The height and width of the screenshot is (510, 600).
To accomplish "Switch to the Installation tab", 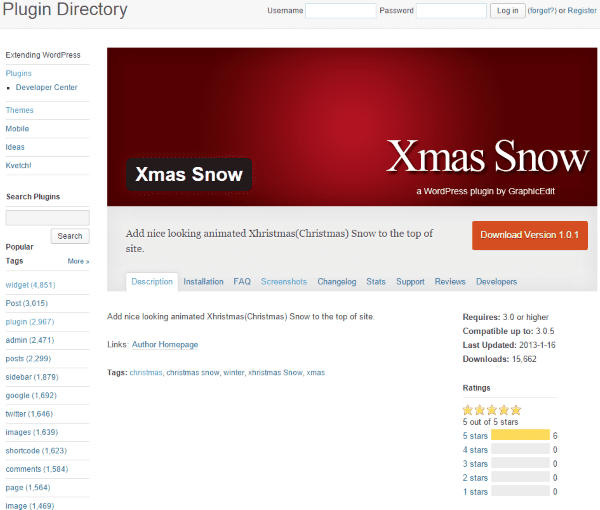I will click(x=203, y=282).
